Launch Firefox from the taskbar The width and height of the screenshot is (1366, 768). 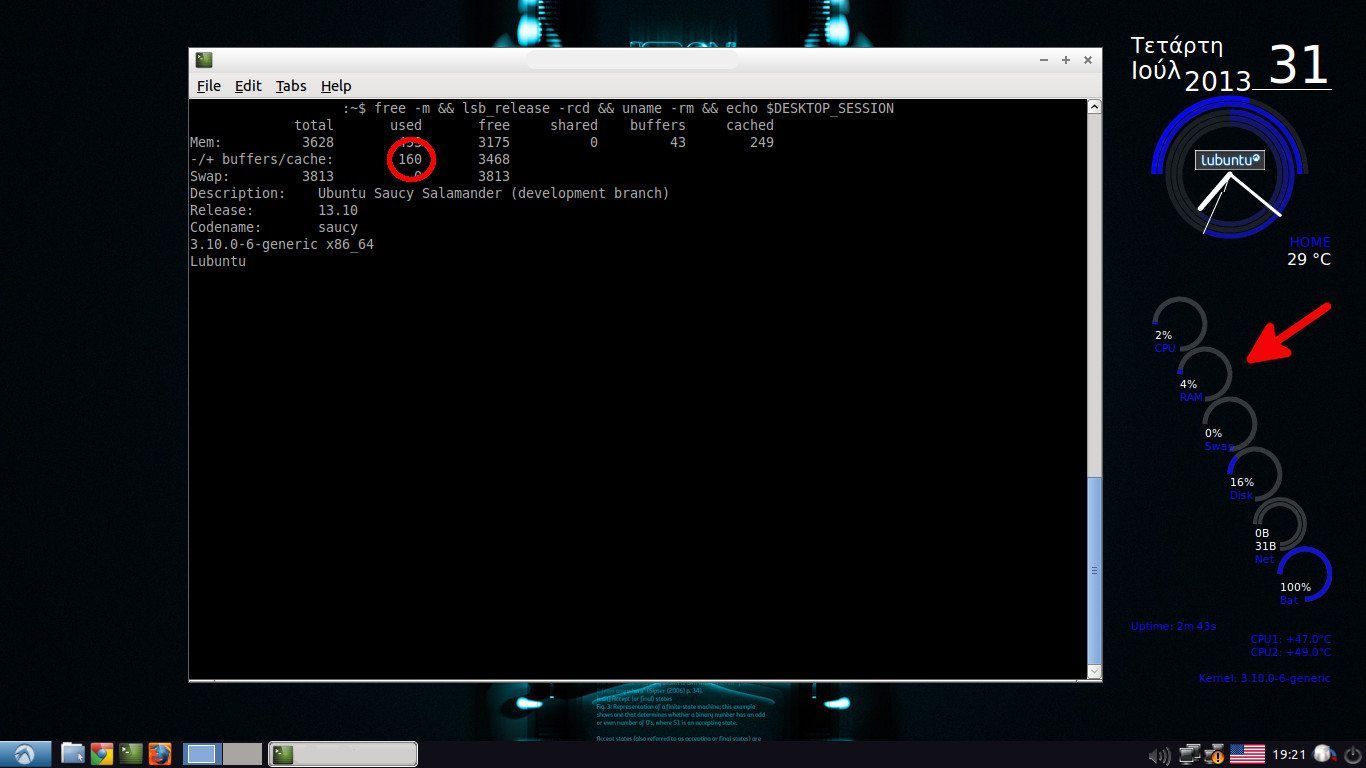(160, 754)
